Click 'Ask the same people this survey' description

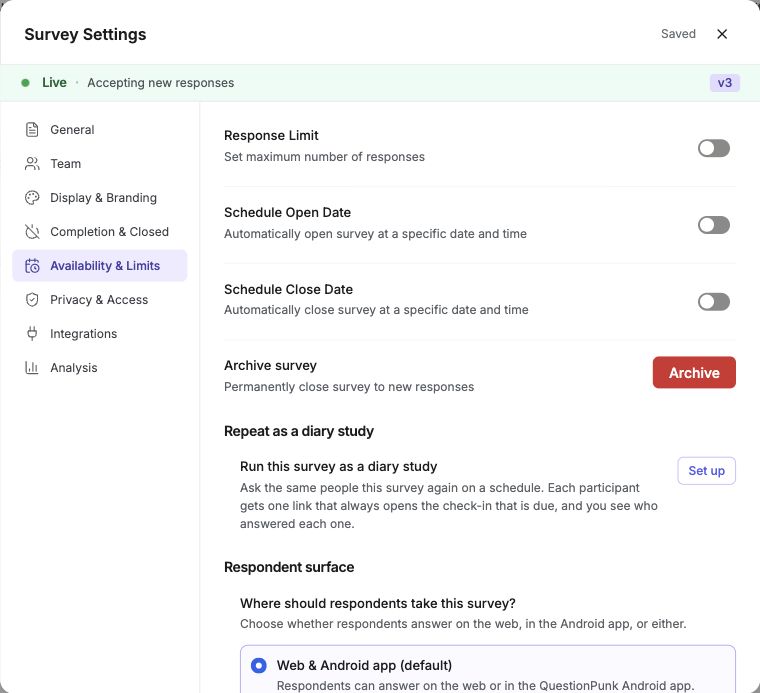coord(449,505)
